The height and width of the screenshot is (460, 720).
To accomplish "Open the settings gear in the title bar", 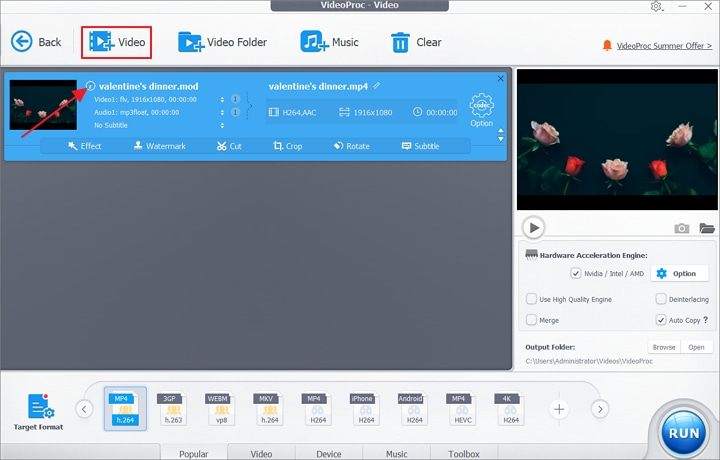I will [x=656, y=6].
